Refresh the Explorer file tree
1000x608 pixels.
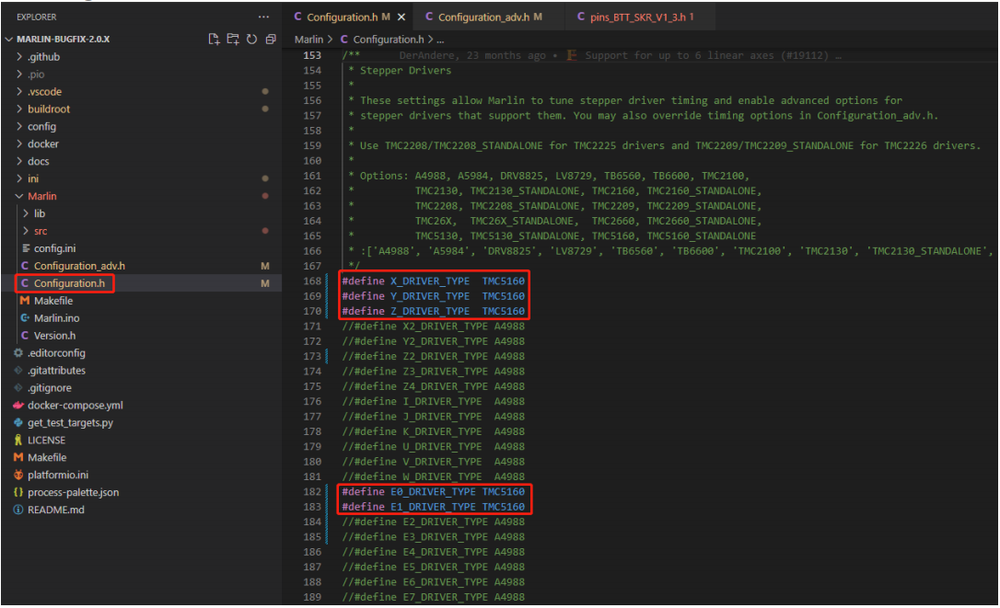click(252, 39)
